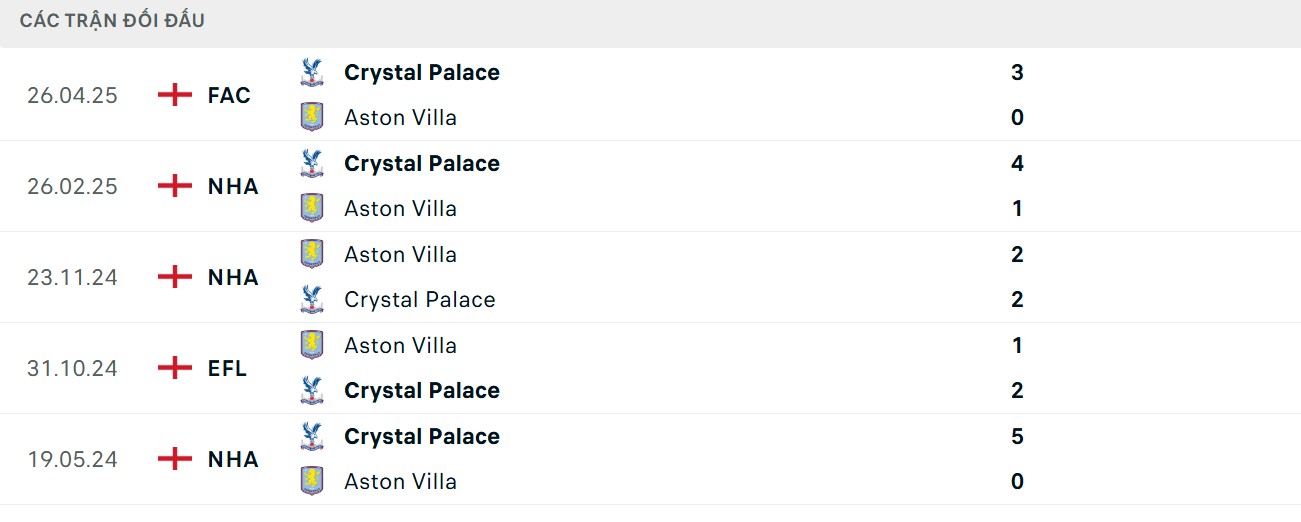Open Crystal Palace name in 19.05.24 match
Screen dimensions: 1301x522
tap(421, 436)
